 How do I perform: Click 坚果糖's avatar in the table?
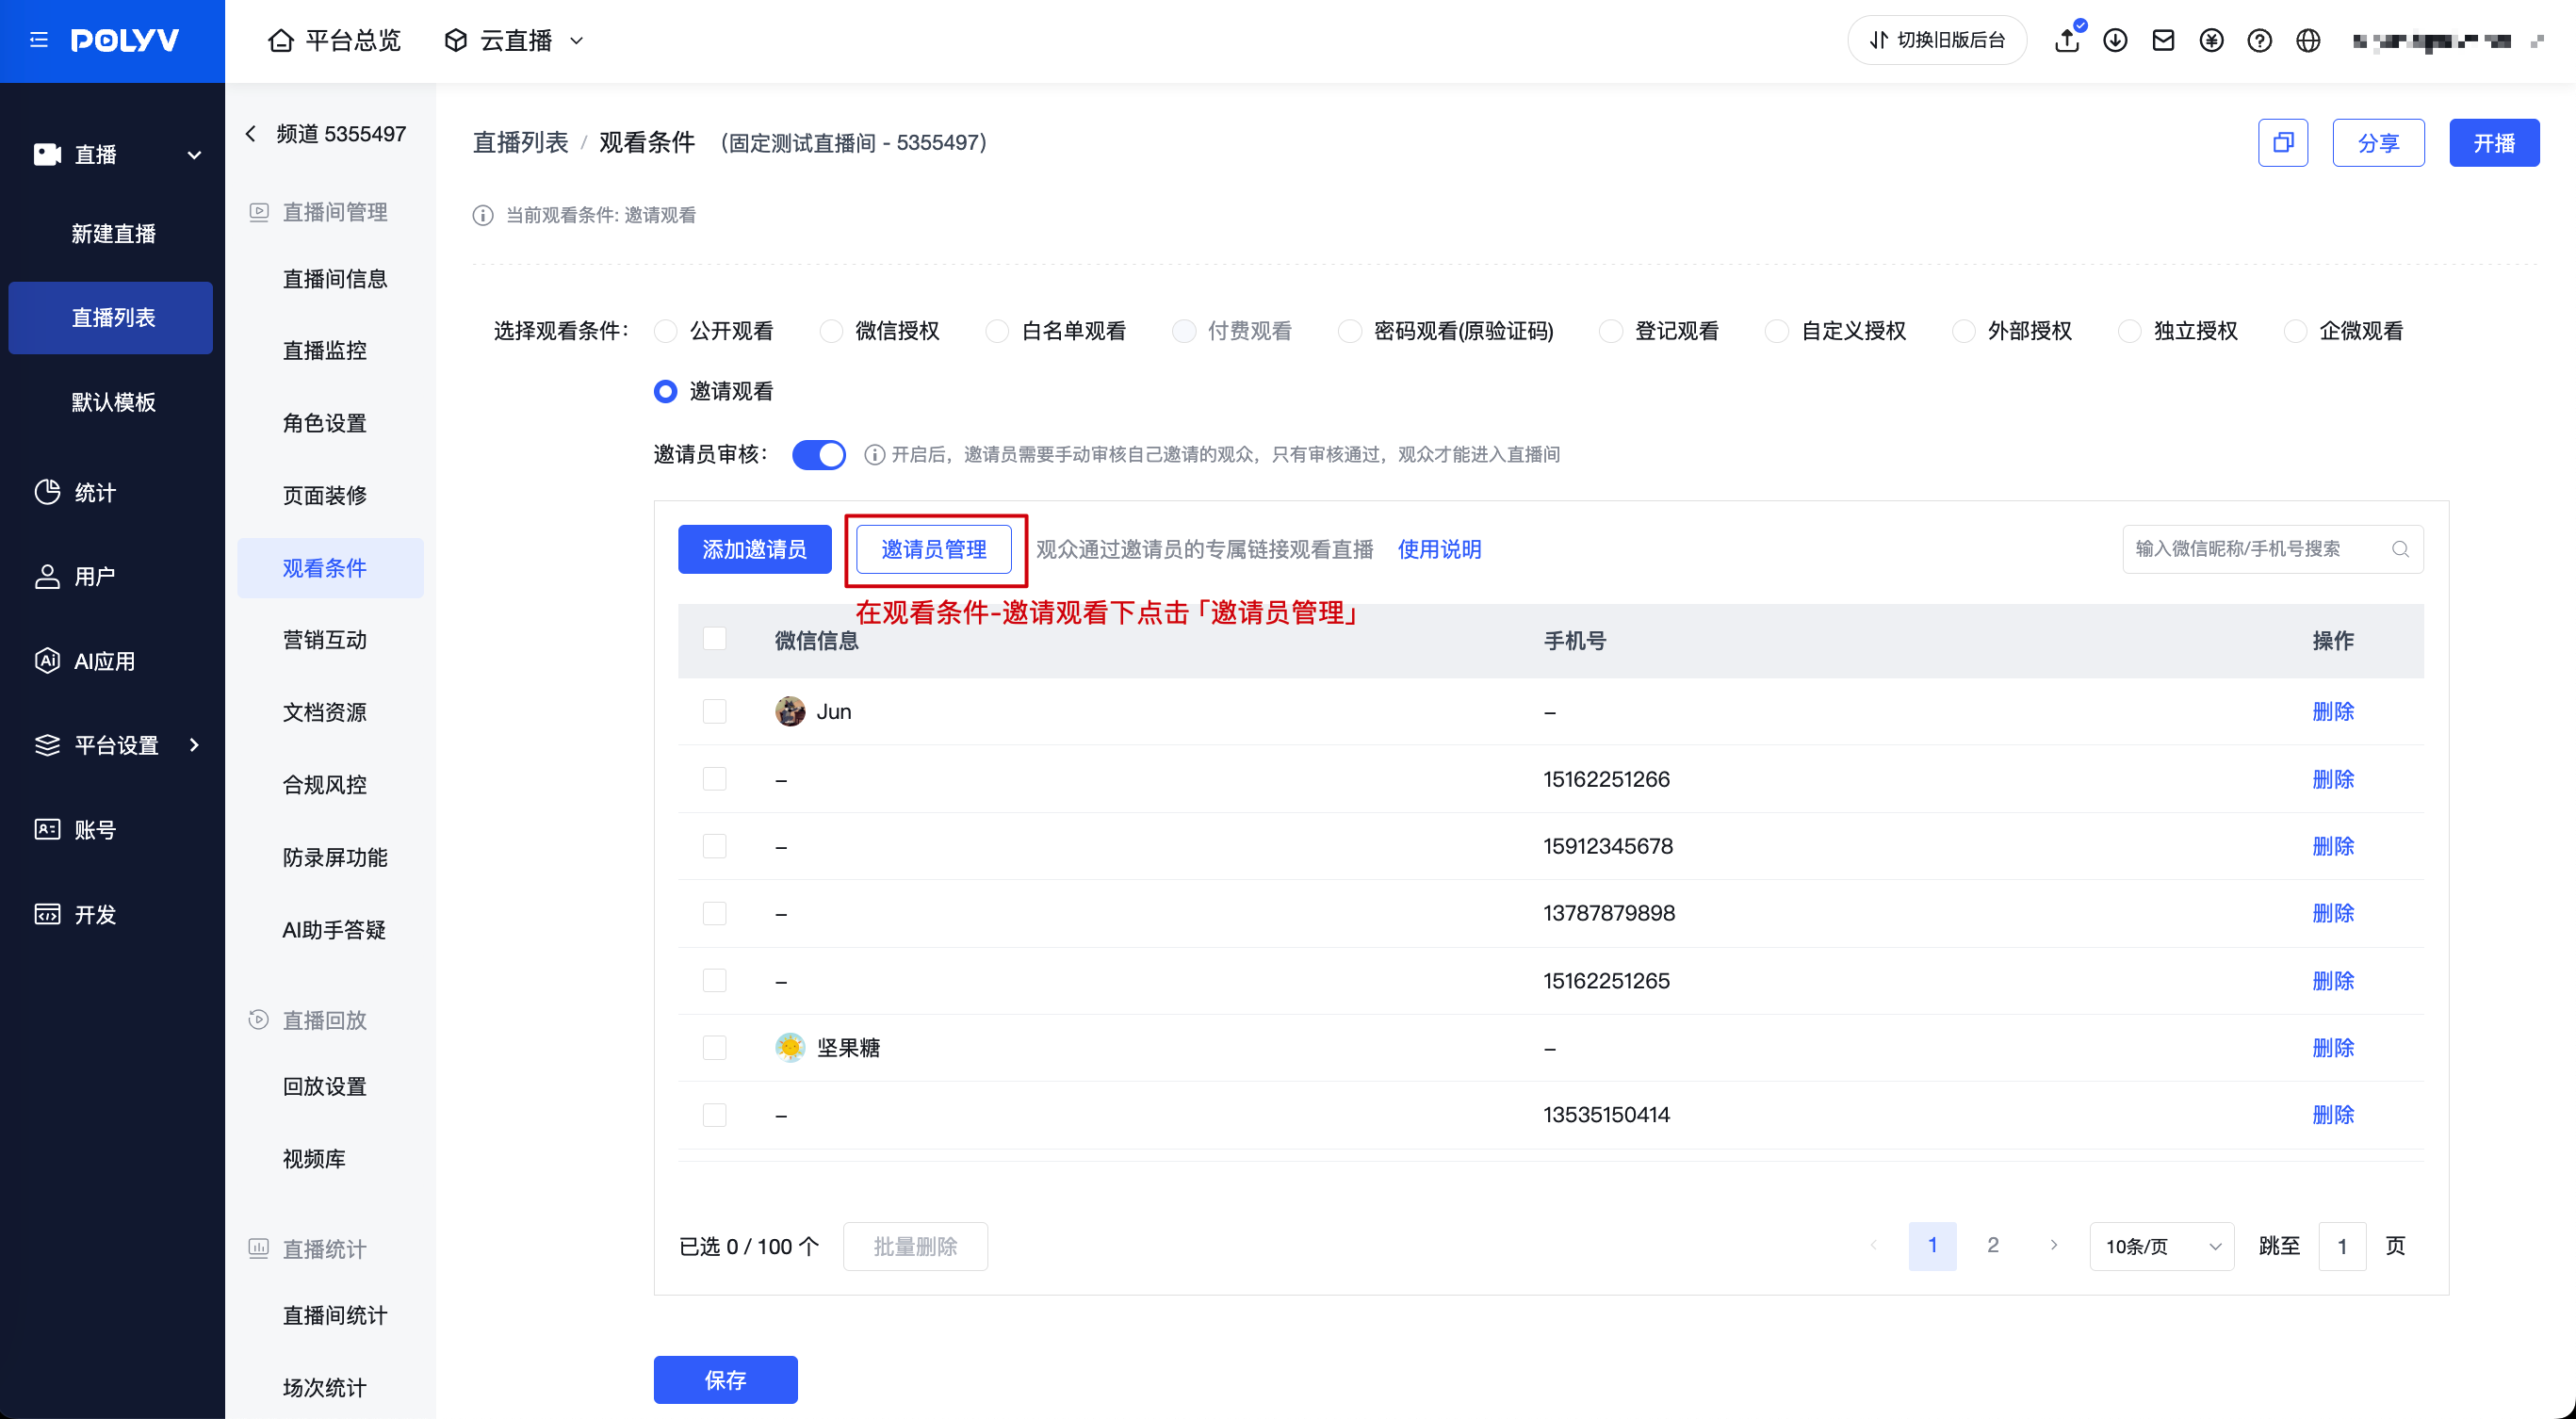tap(790, 1047)
